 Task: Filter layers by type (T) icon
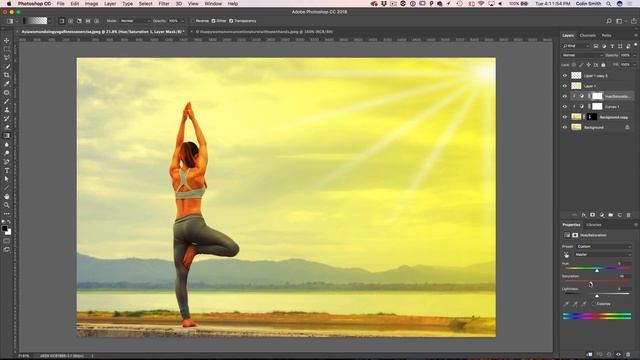tap(612, 46)
